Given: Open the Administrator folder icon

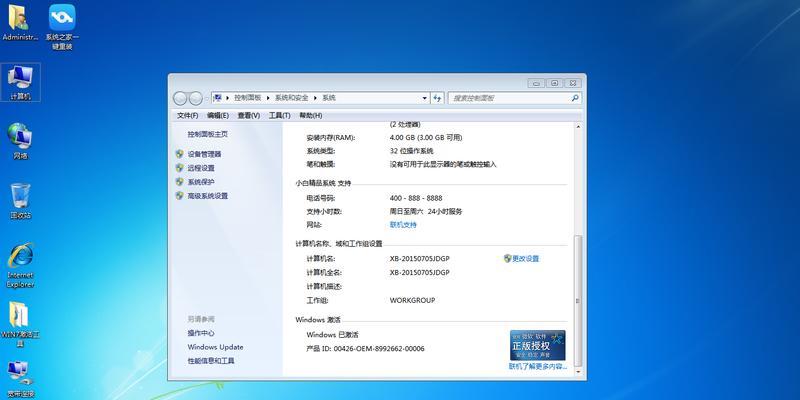Looking at the screenshot, I should (x=20, y=18).
